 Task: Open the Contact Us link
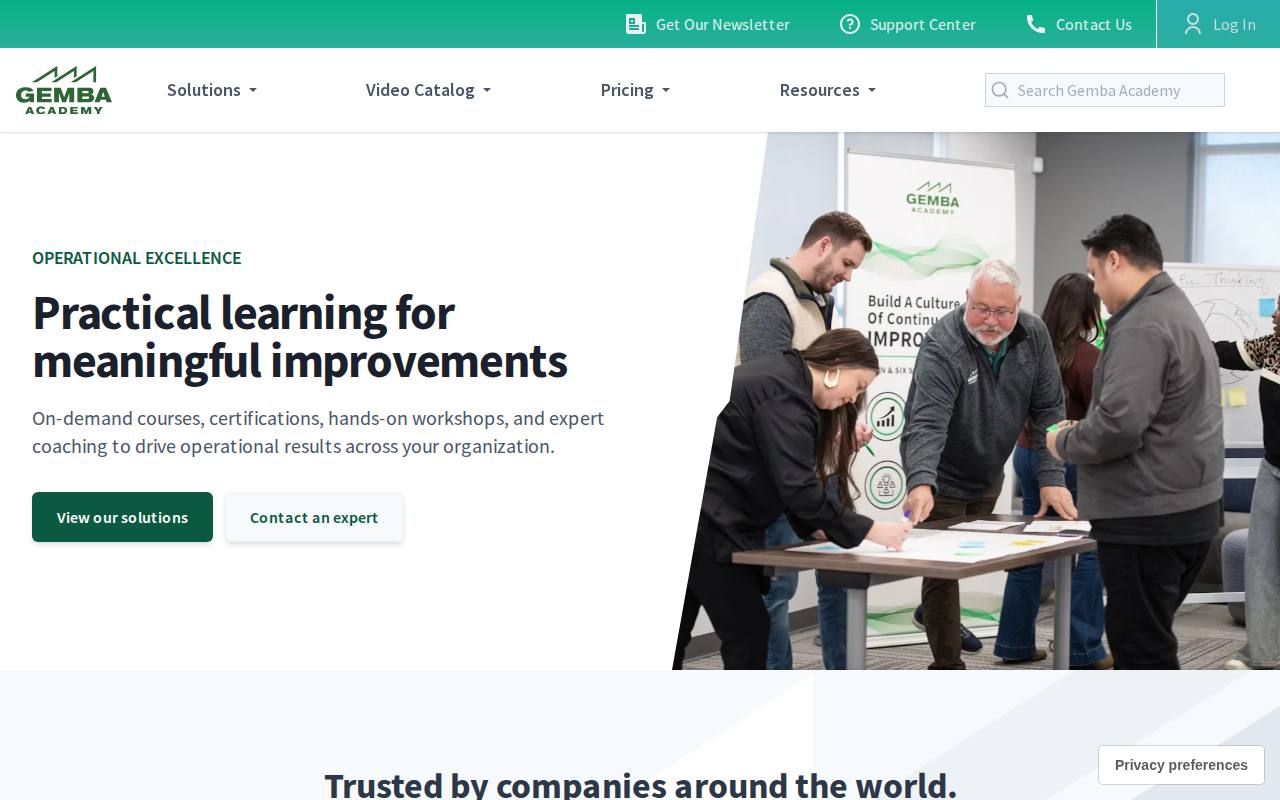point(1079,24)
